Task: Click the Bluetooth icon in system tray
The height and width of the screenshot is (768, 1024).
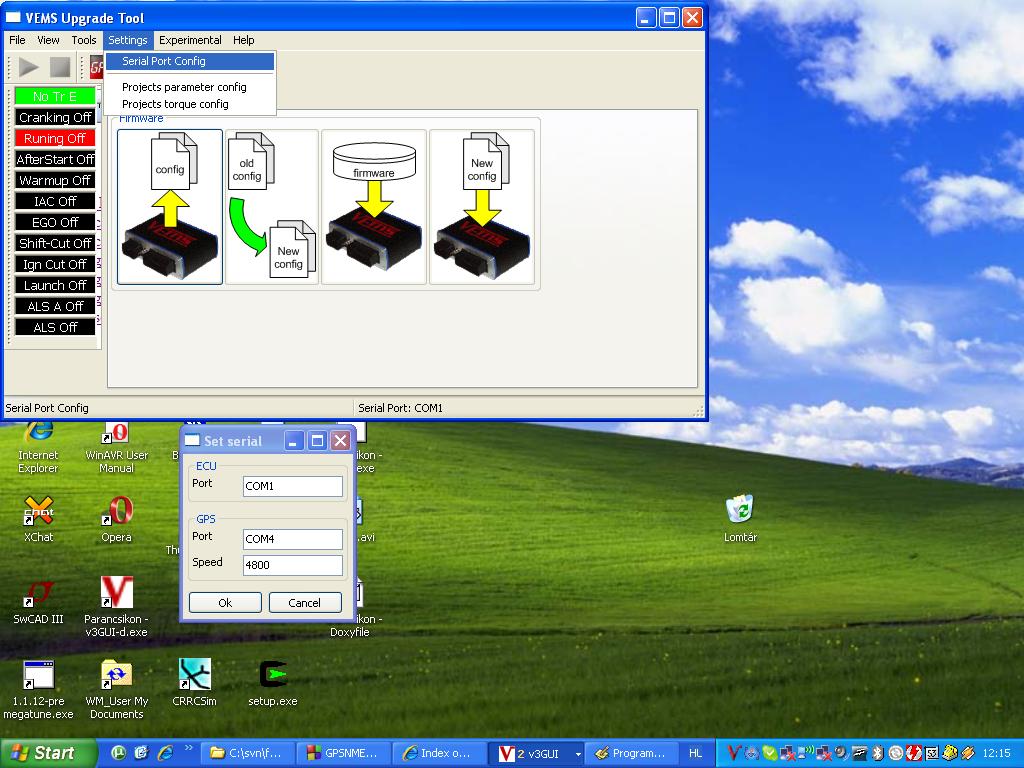Action: pyautogui.click(x=878, y=754)
